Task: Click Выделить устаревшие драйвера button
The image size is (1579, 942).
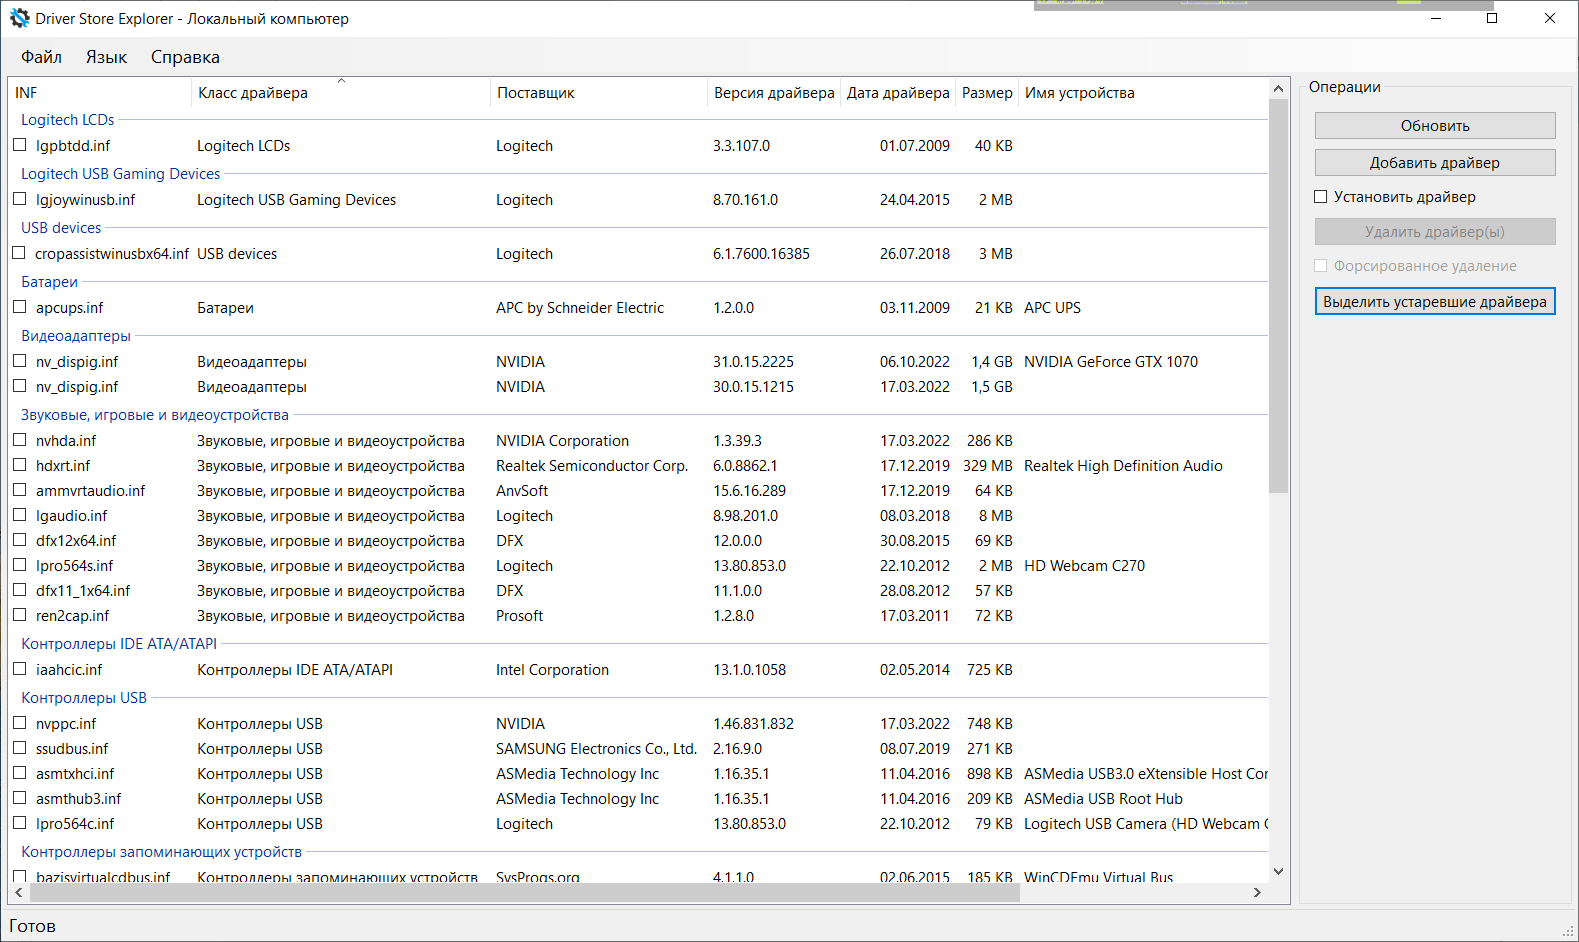Action: click(1435, 302)
